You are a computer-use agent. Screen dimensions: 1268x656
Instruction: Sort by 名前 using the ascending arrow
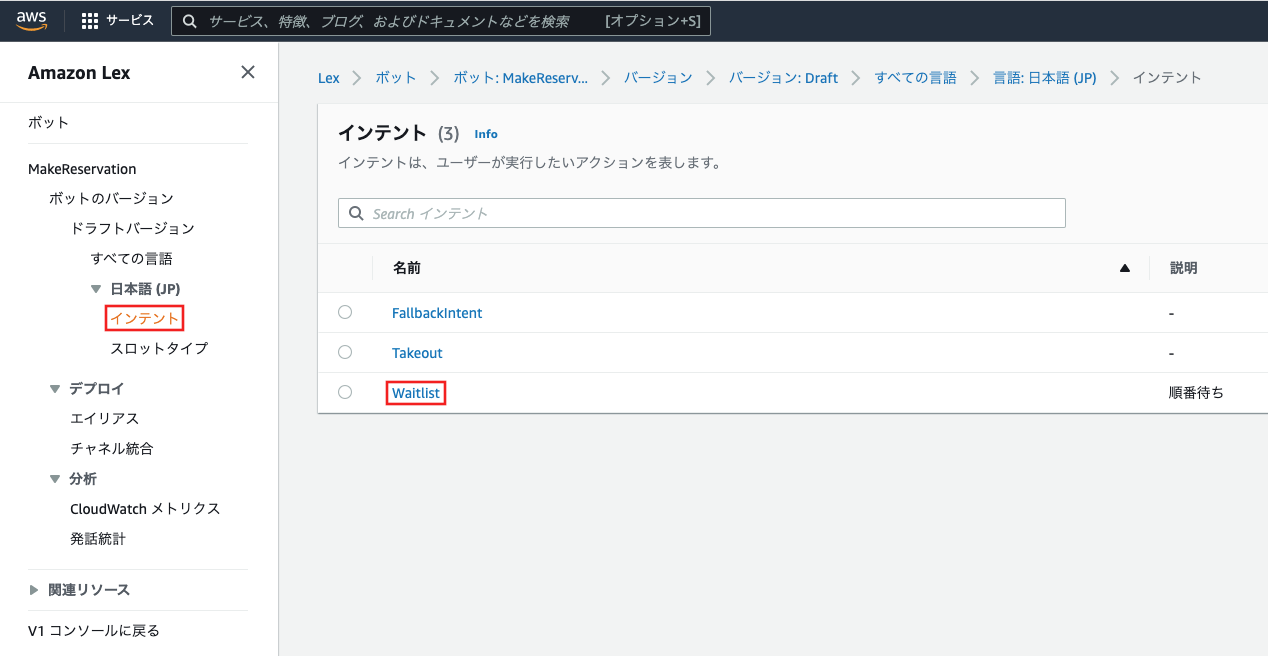click(x=1125, y=268)
